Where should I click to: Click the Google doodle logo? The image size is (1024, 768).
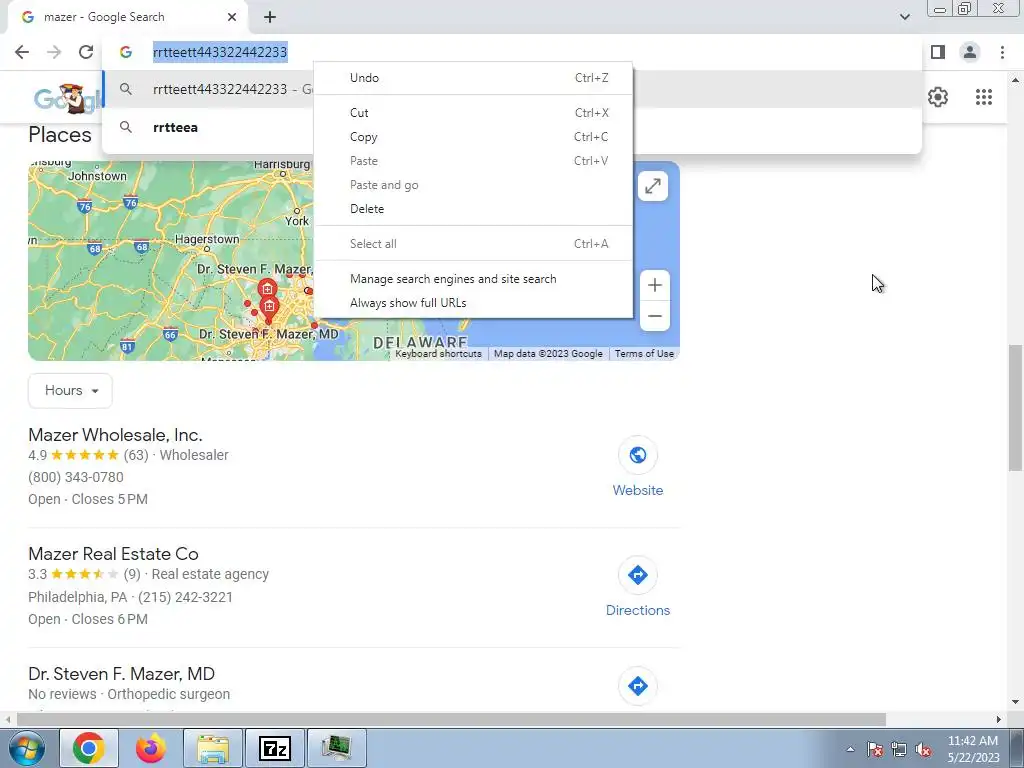point(68,99)
